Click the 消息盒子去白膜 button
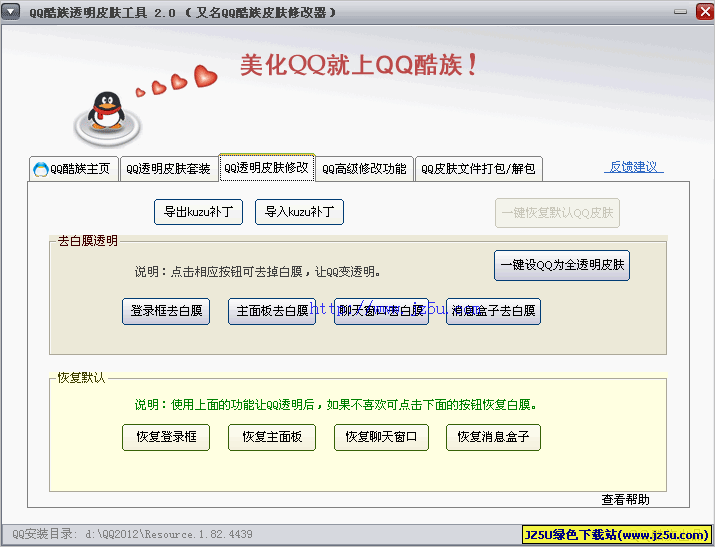The image size is (715, 547). [x=493, y=311]
